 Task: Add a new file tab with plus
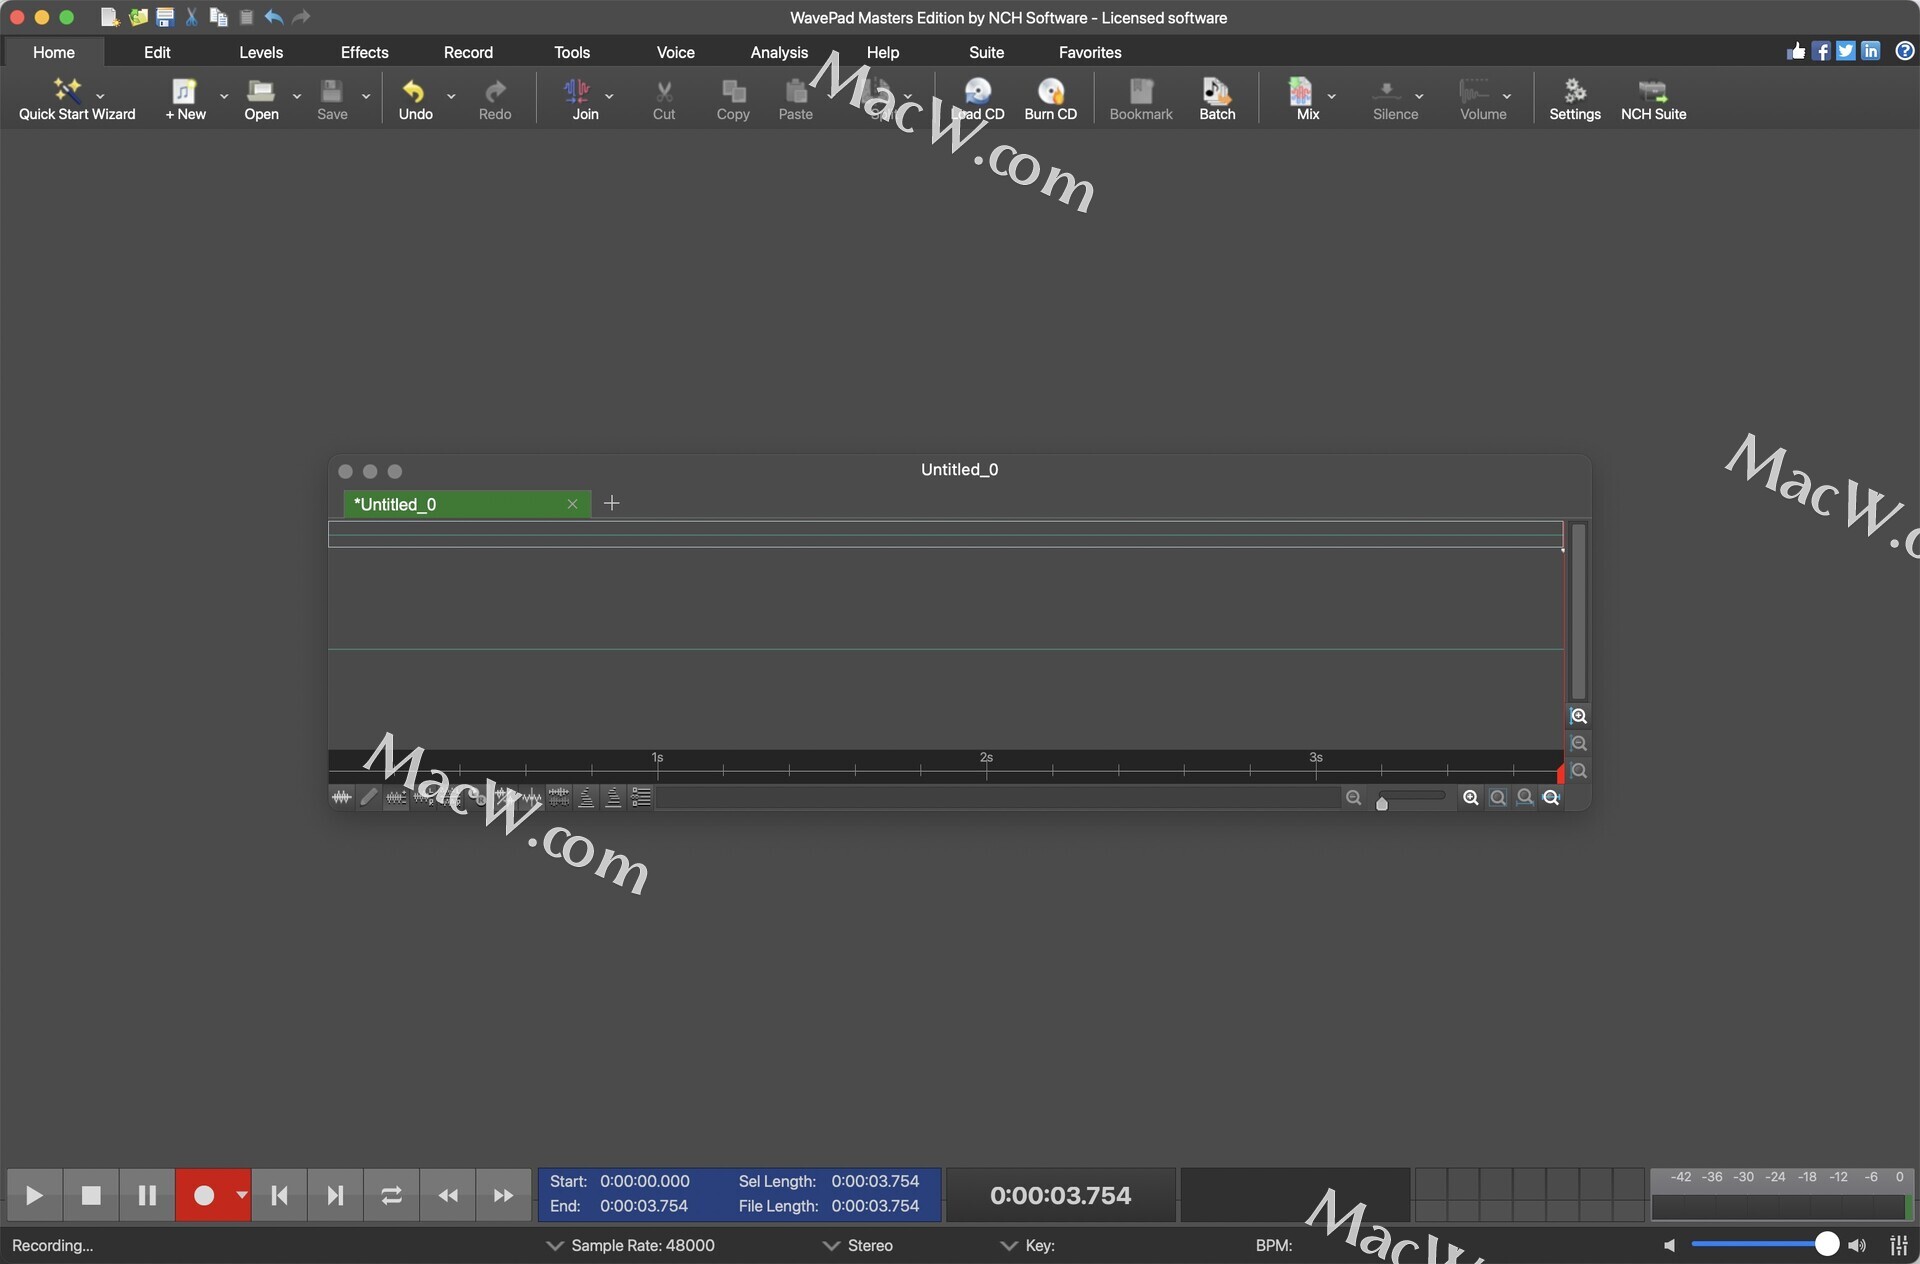point(611,503)
